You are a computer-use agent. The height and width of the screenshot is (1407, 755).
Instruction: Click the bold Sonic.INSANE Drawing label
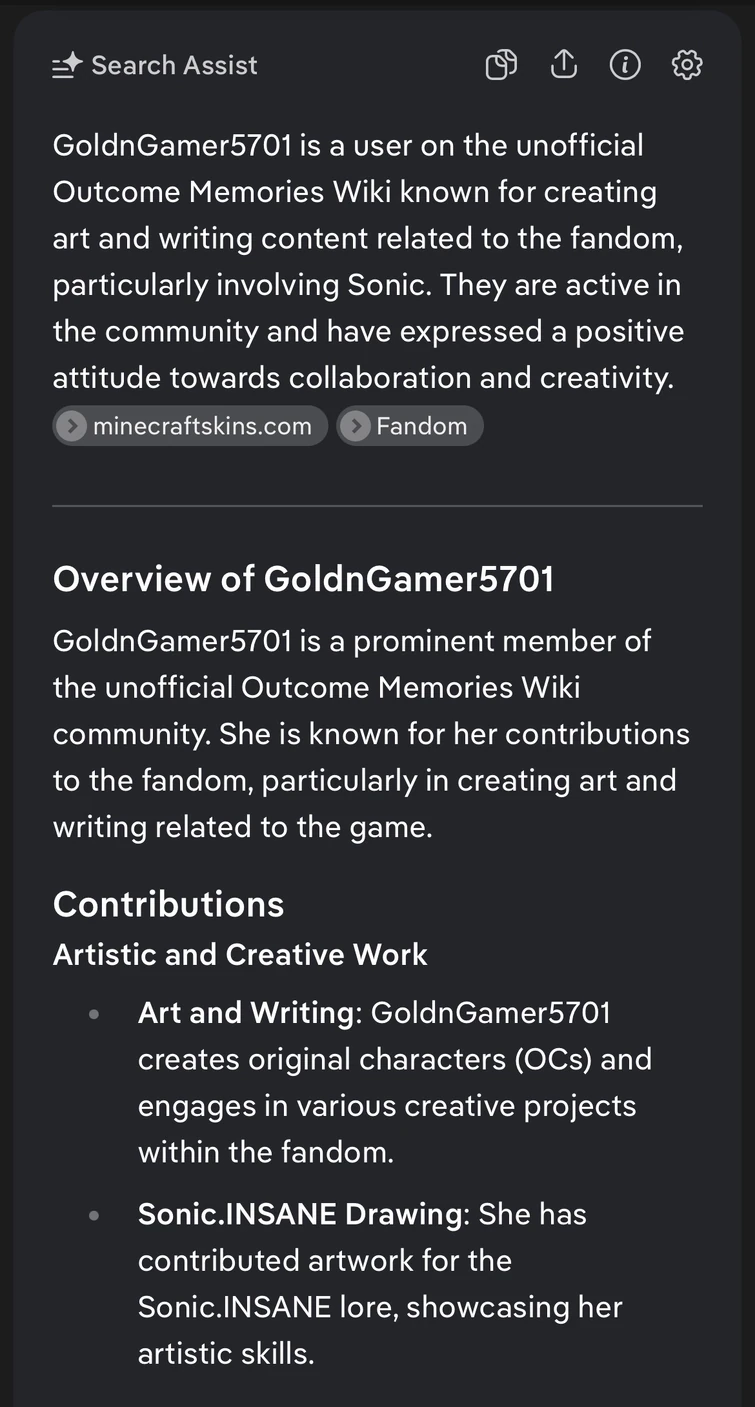[302, 1214]
